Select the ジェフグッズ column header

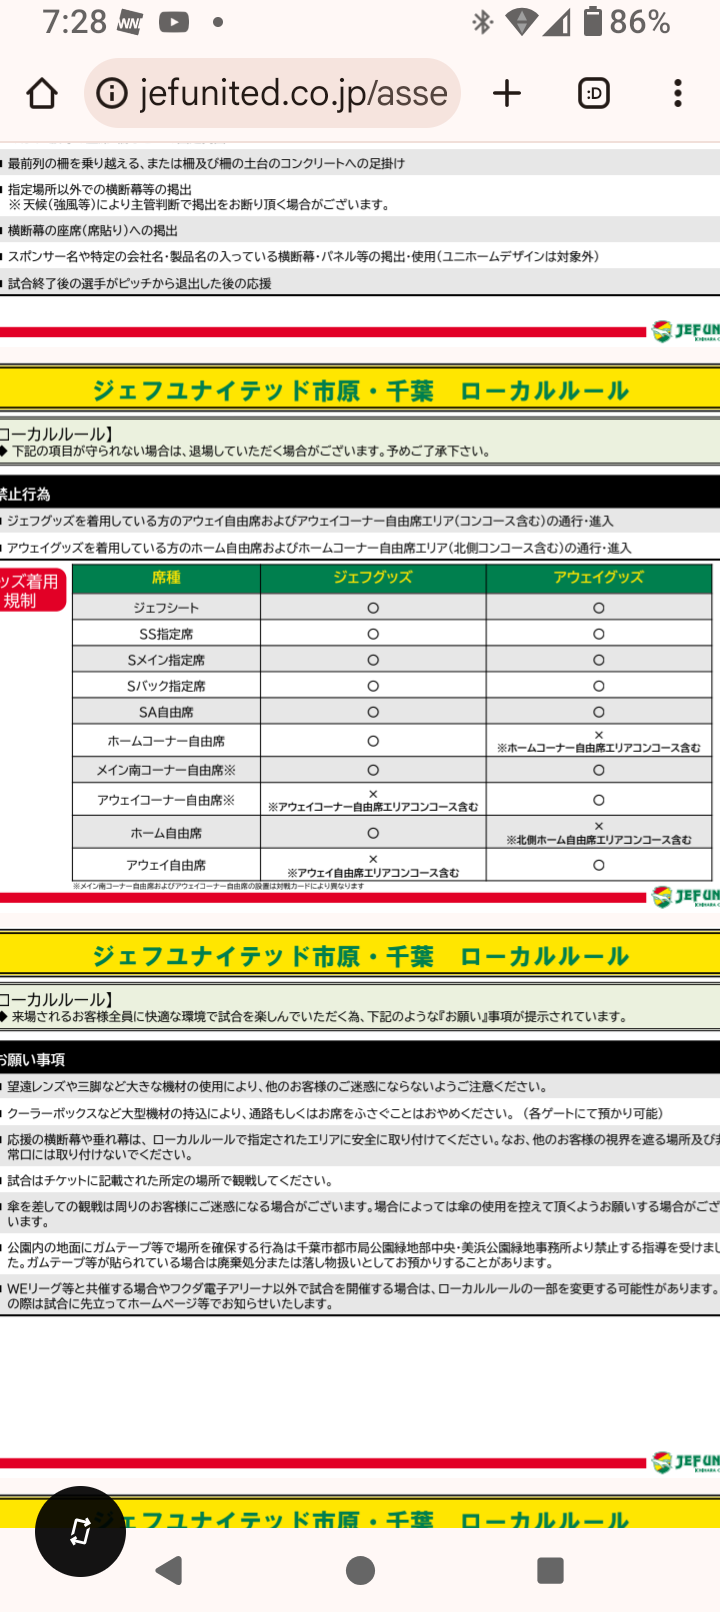373,578
